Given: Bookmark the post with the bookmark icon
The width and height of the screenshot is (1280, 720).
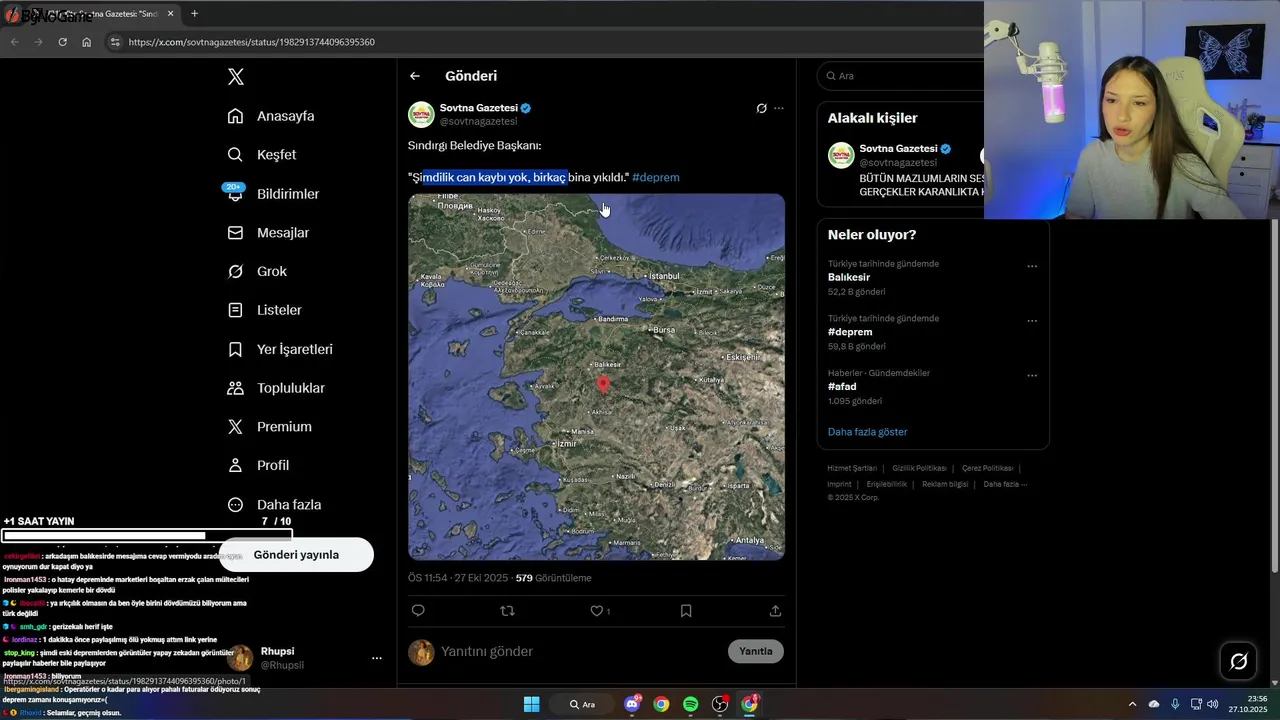Looking at the screenshot, I should pos(686,611).
